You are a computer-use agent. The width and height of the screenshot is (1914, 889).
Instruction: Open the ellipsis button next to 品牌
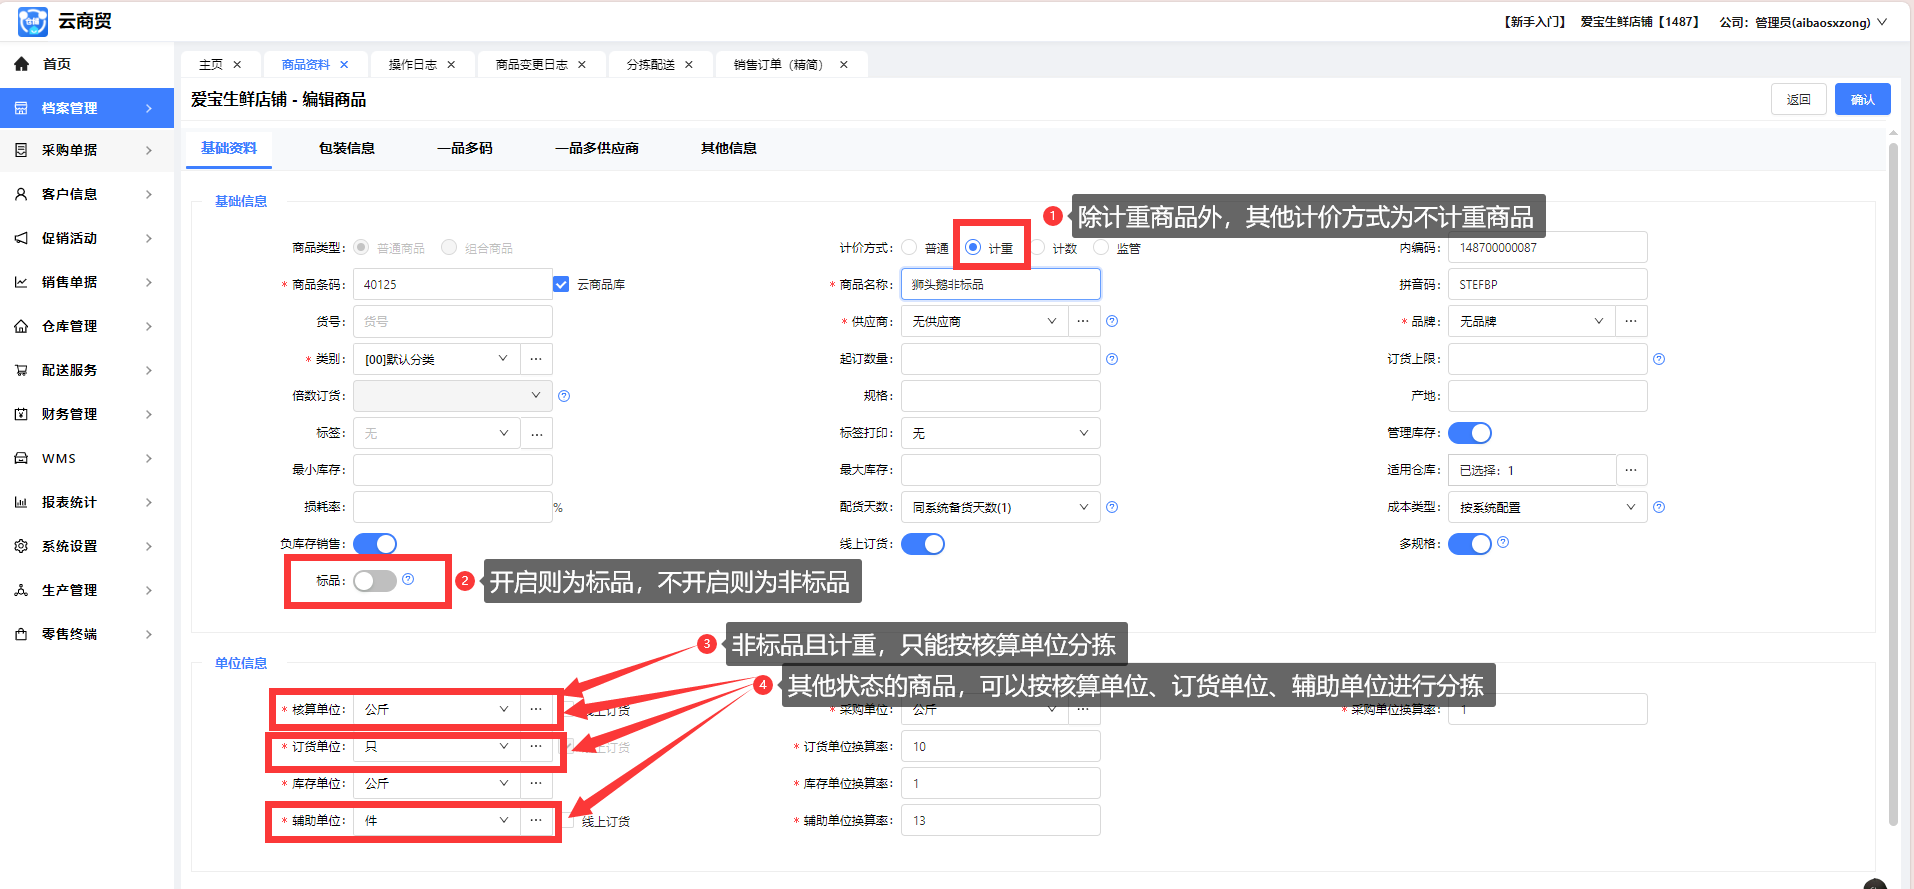(x=1631, y=322)
